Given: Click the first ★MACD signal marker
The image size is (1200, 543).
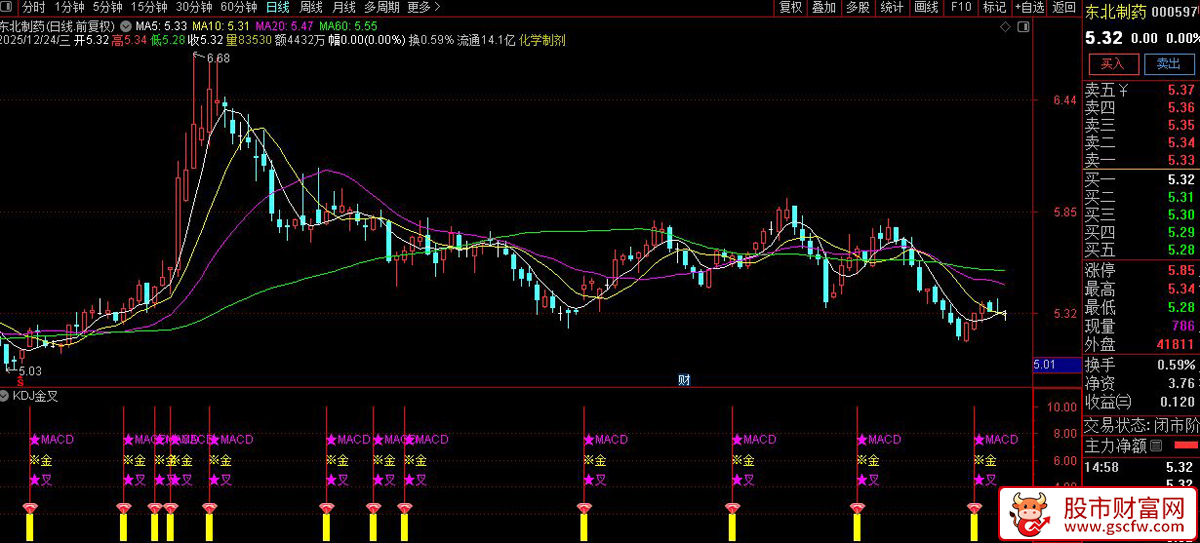Looking at the screenshot, I should point(51,439).
